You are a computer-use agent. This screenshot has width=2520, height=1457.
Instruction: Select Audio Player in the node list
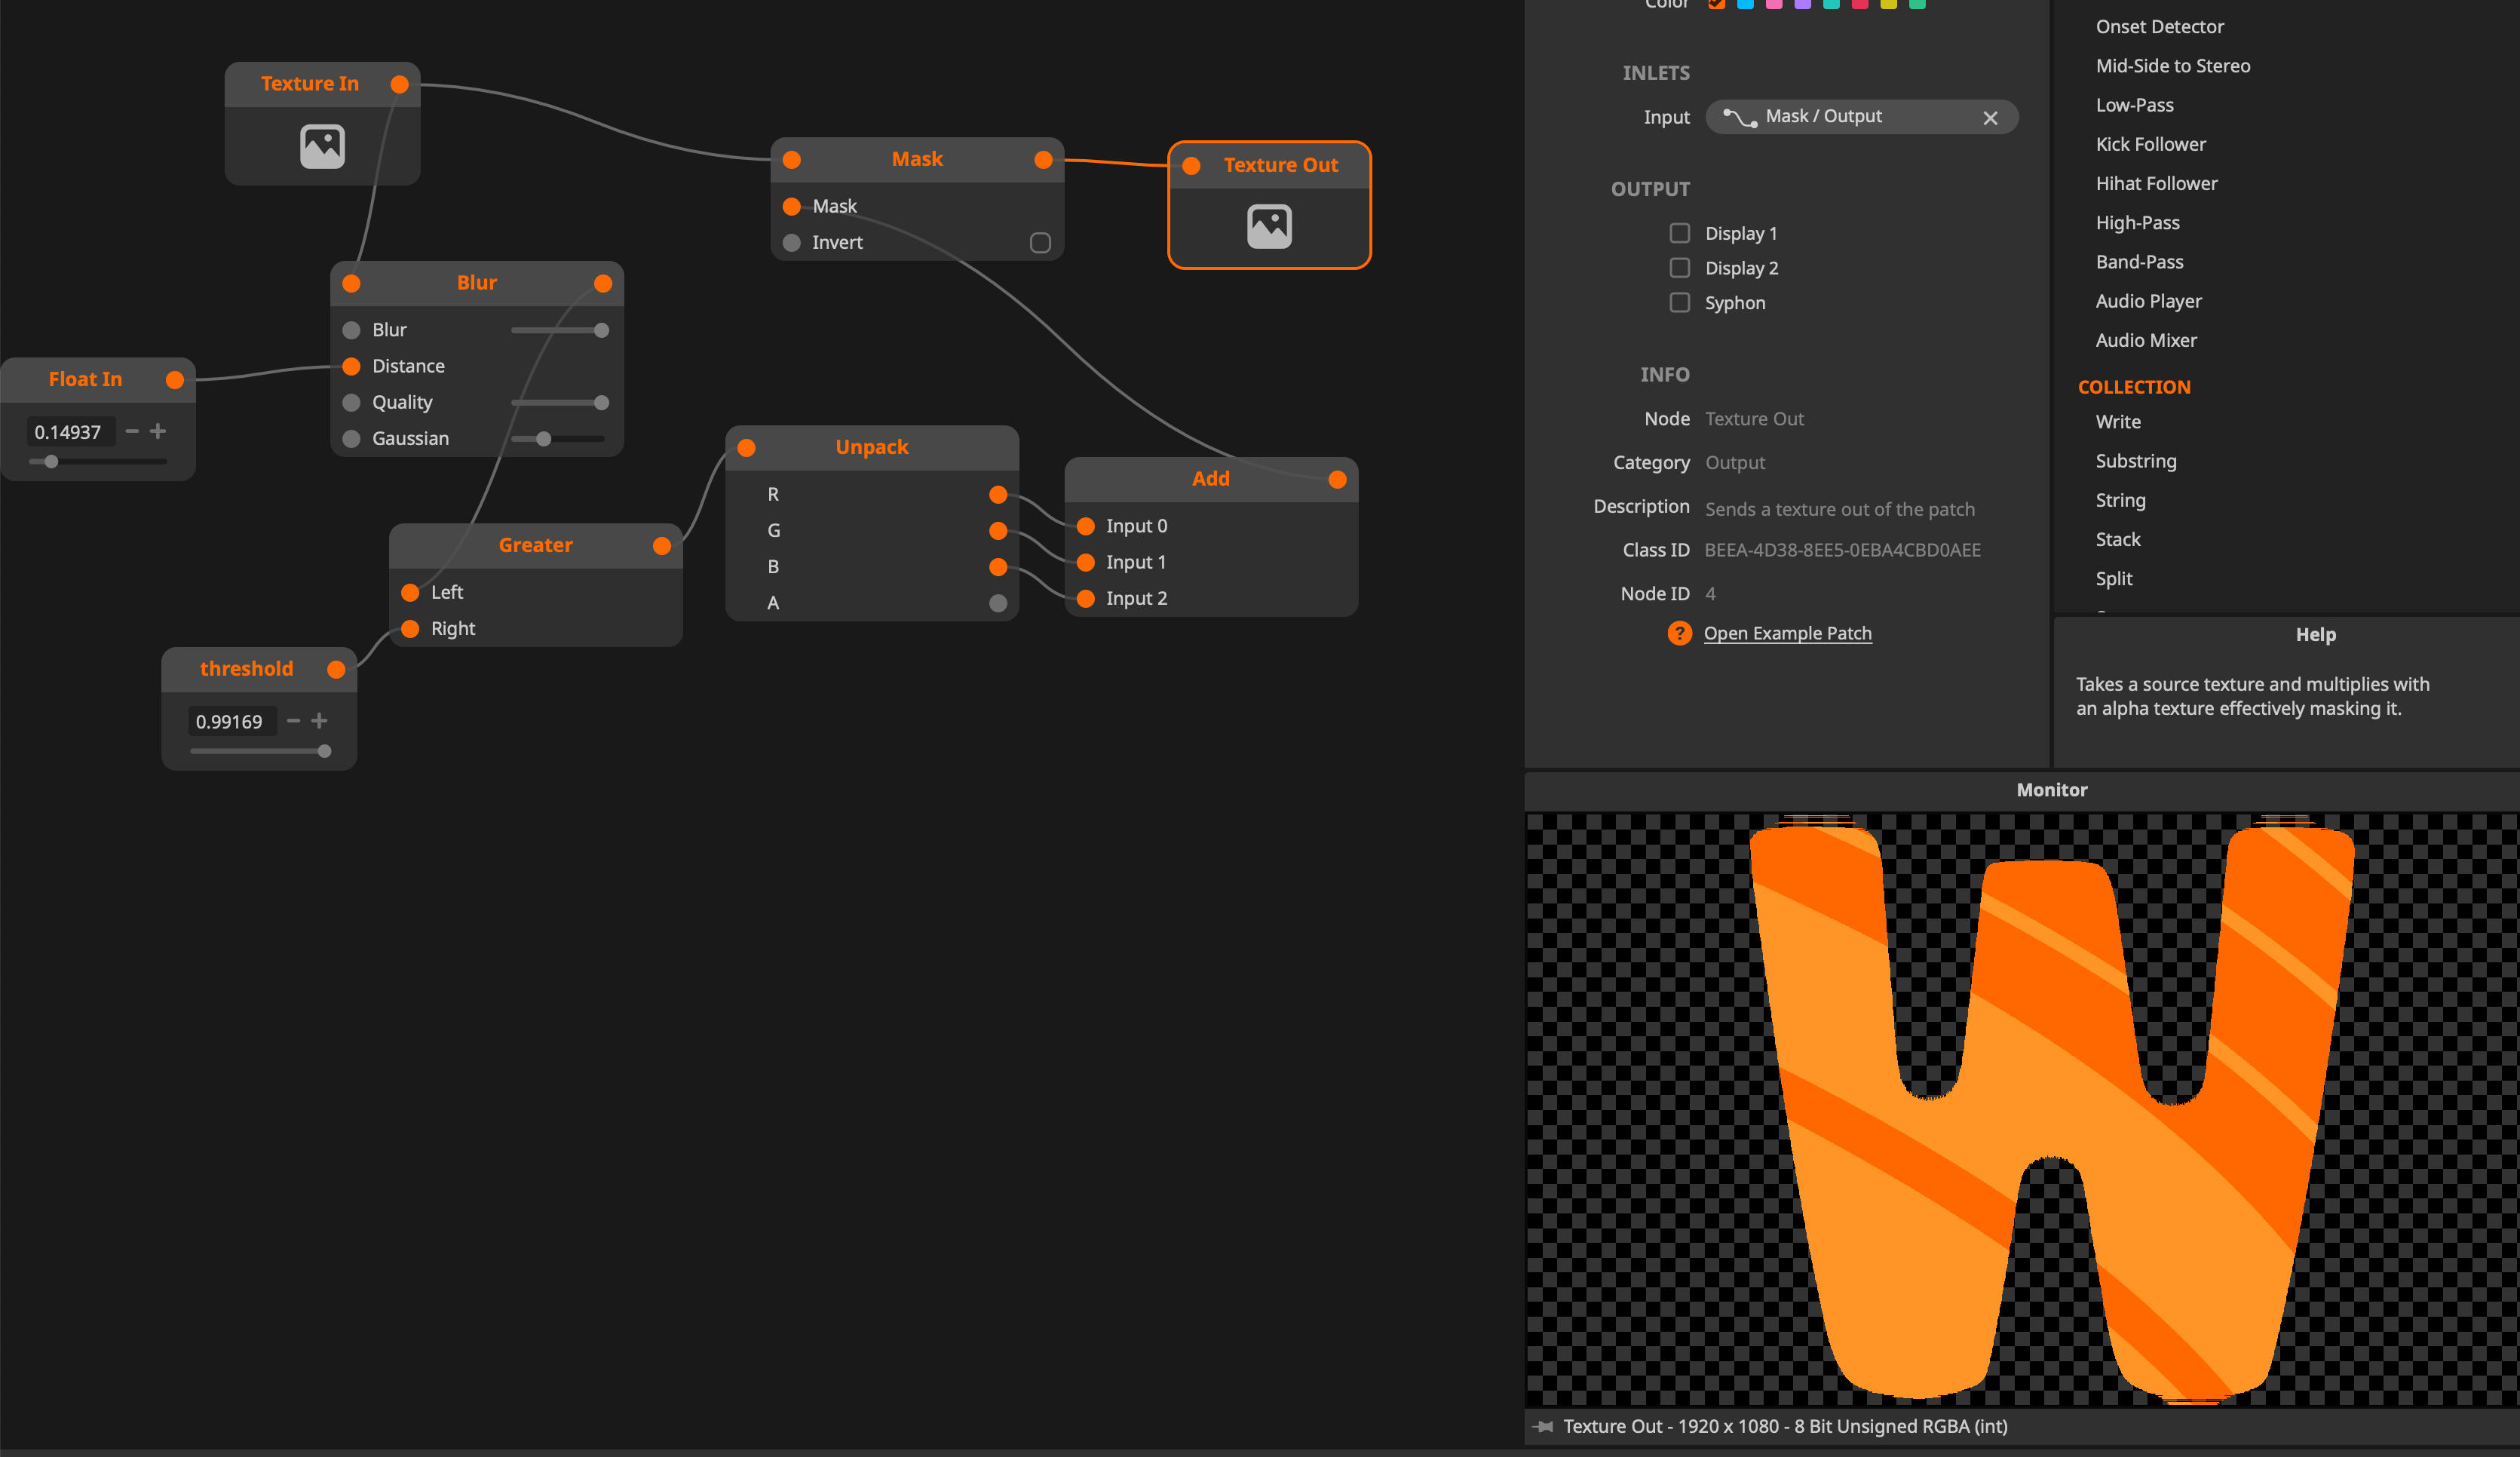[x=2148, y=301]
